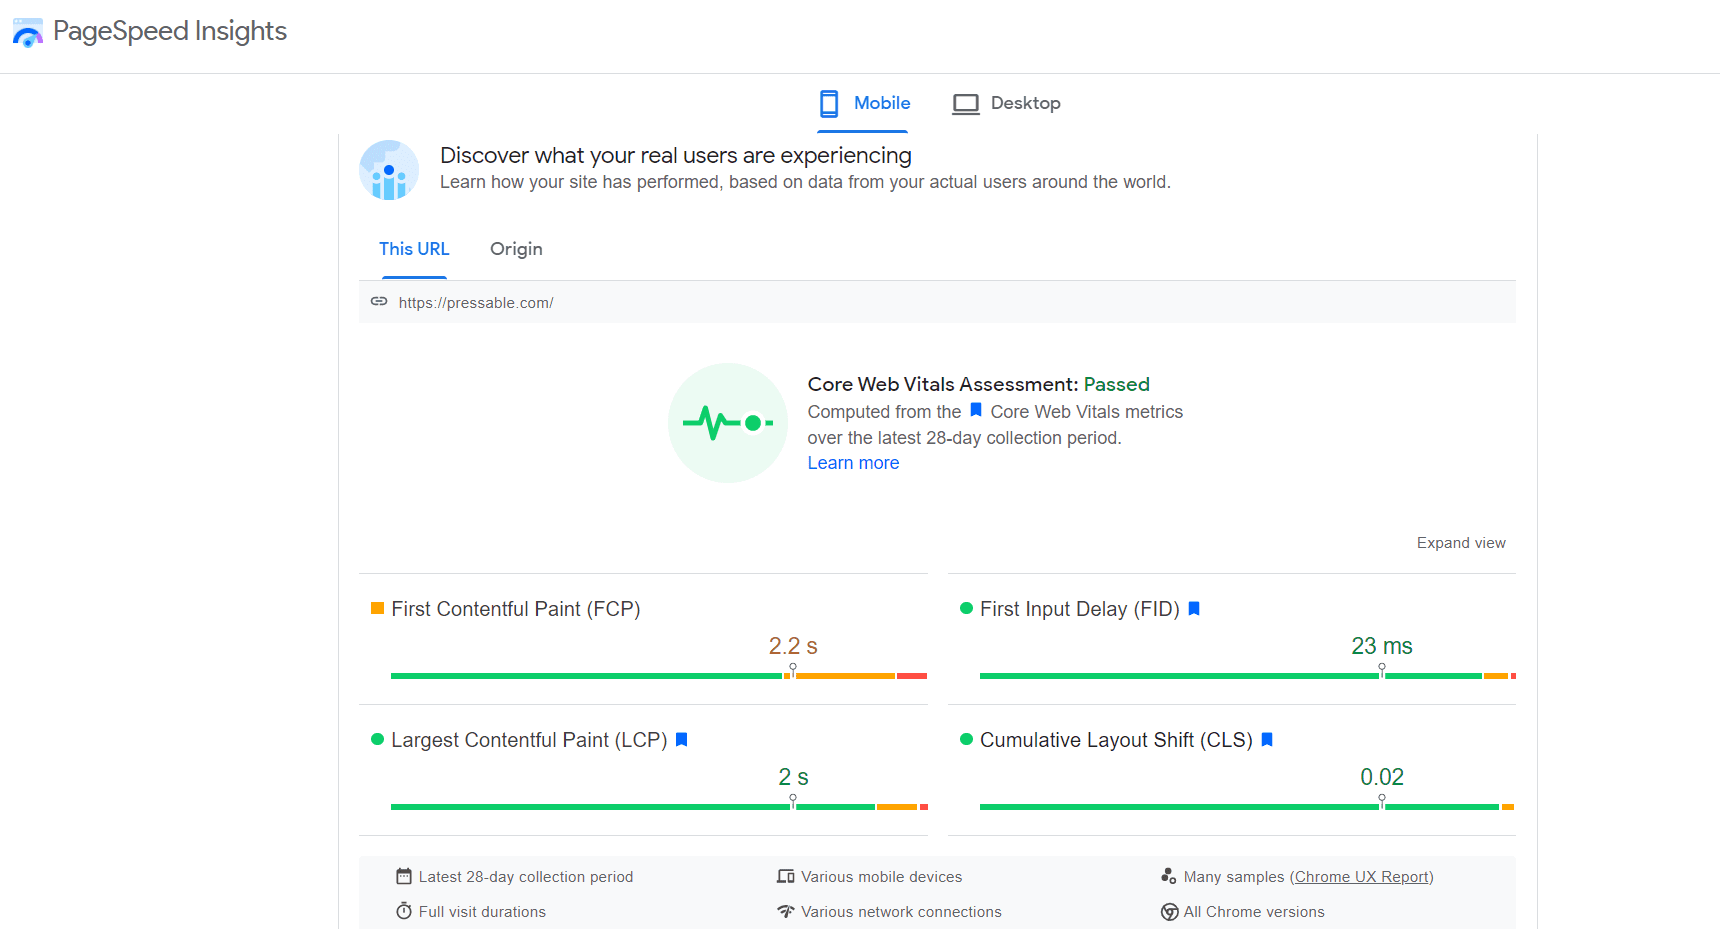Click the link icon beside pressable URL

[x=379, y=301]
